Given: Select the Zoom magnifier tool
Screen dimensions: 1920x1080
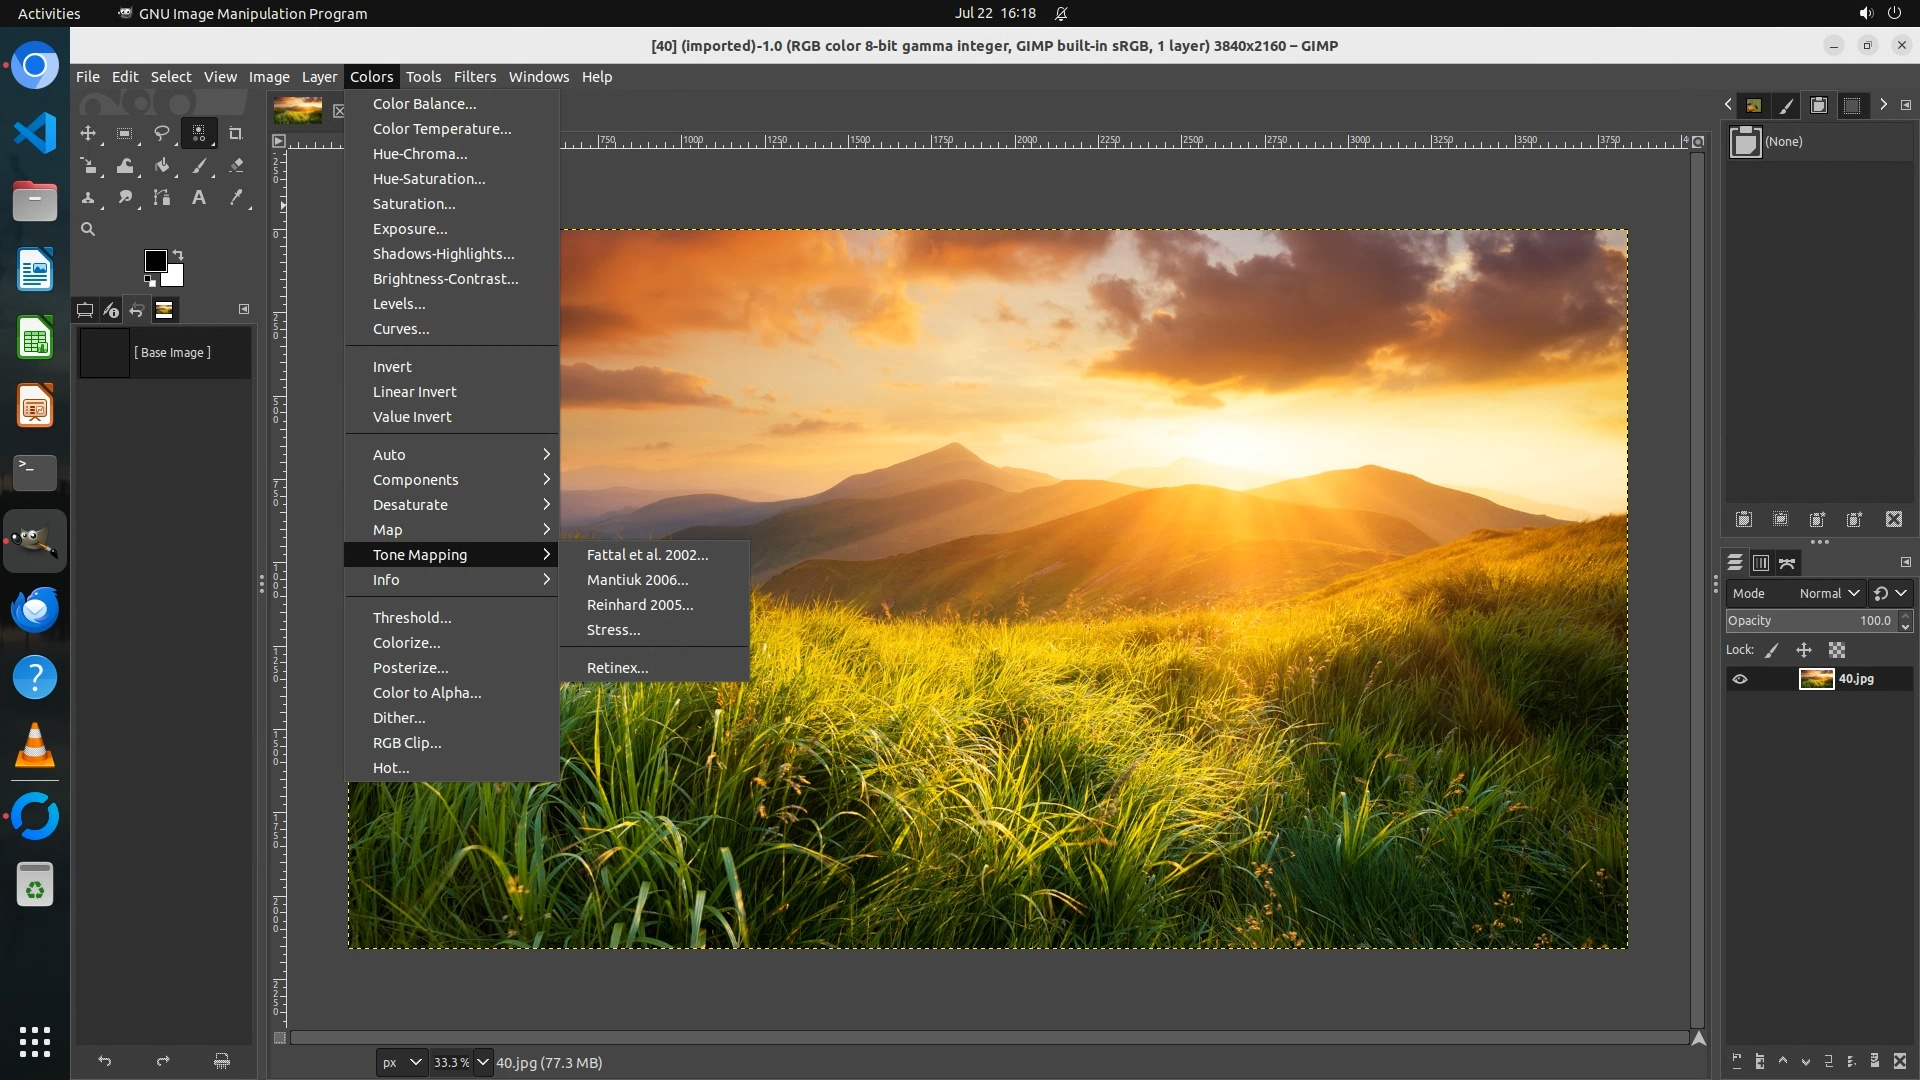Looking at the screenshot, I should point(88,230).
